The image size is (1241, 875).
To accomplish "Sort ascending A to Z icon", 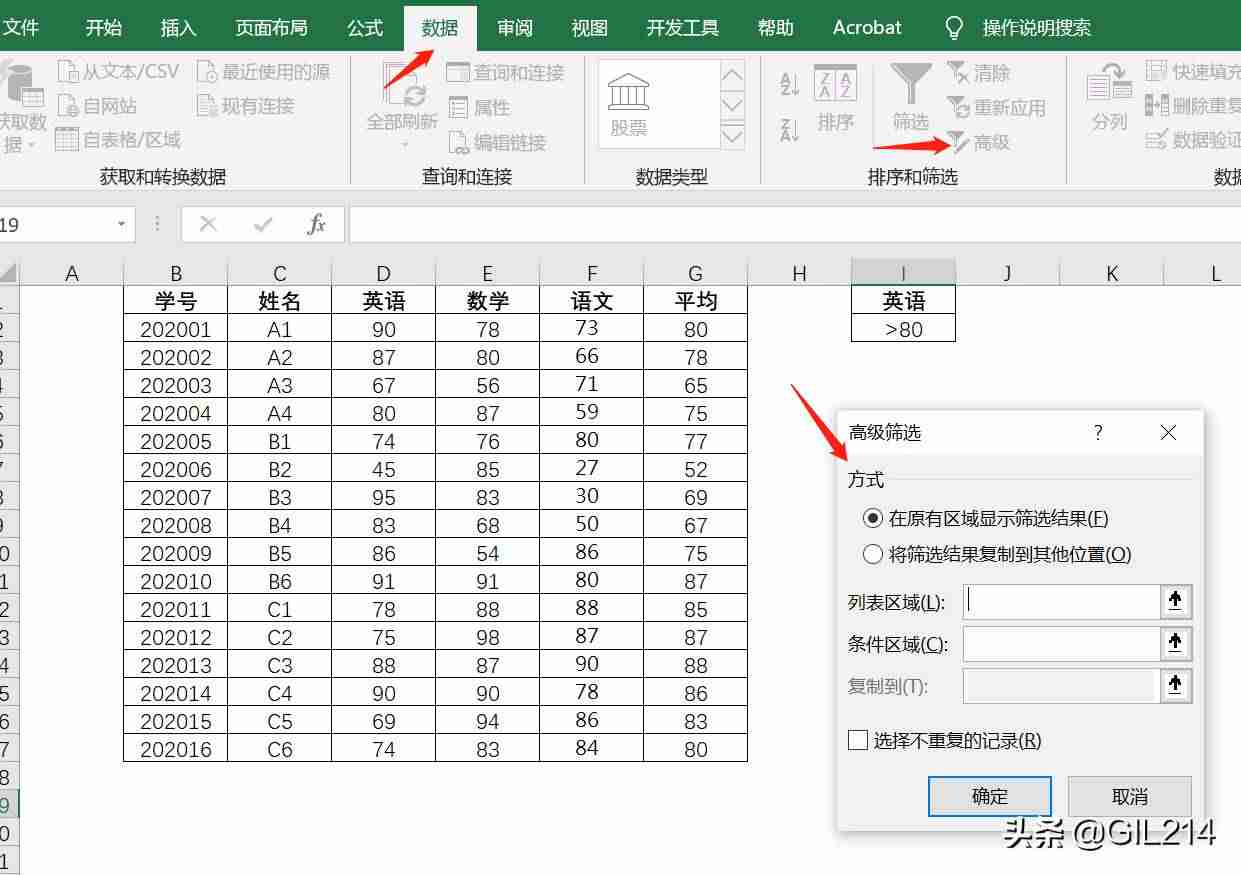I will [x=789, y=84].
